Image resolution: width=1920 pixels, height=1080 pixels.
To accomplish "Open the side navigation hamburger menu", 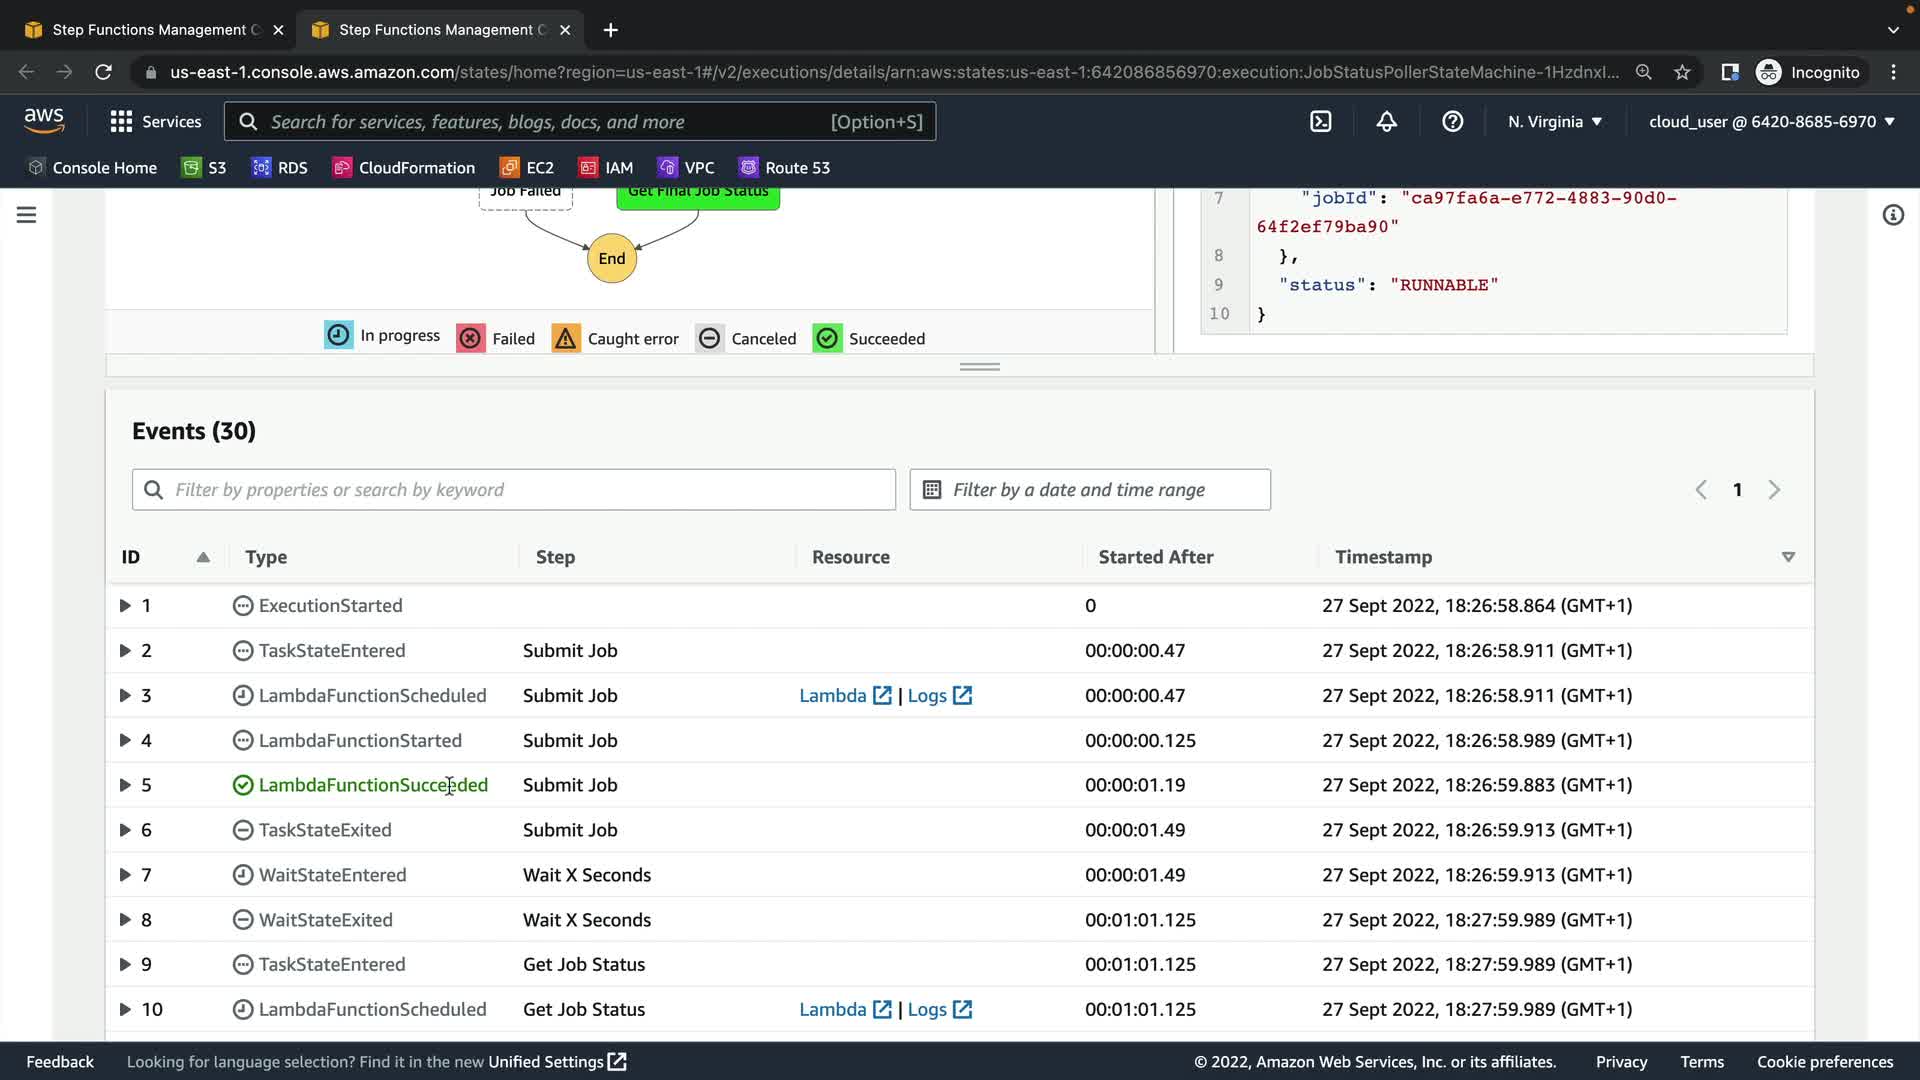I will (27, 215).
